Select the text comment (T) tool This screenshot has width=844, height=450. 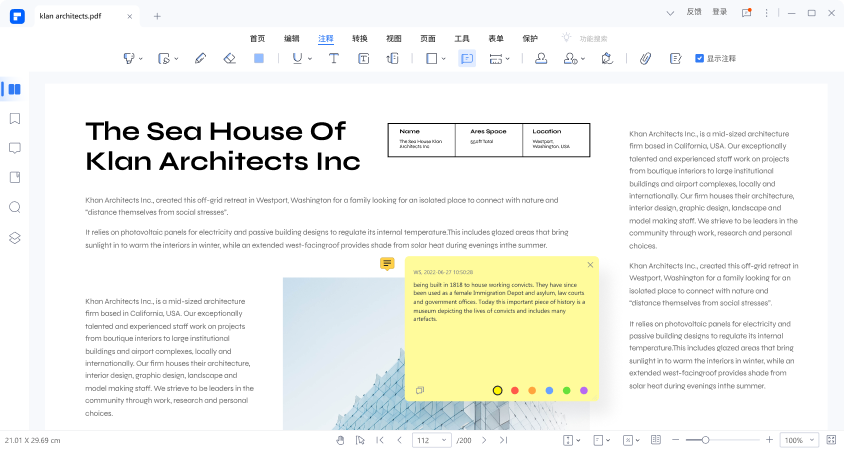[x=334, y=58]
